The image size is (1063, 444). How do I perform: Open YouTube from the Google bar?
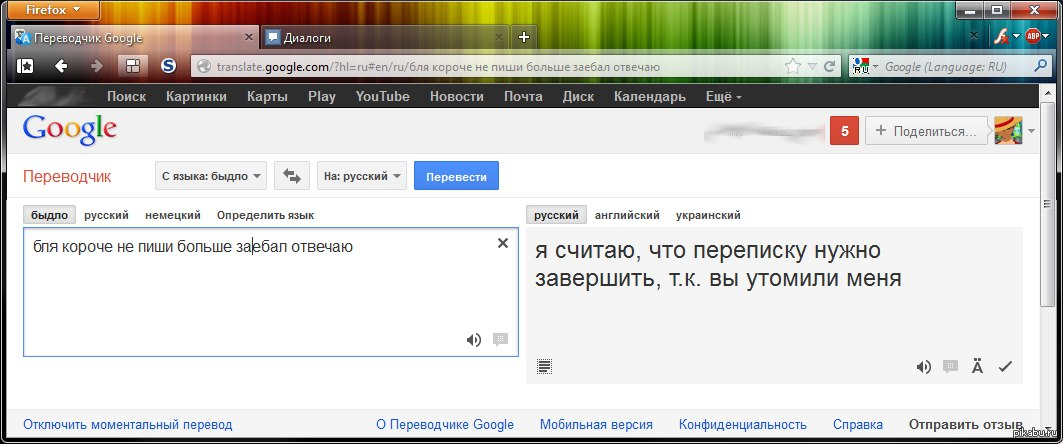[382, 96]
